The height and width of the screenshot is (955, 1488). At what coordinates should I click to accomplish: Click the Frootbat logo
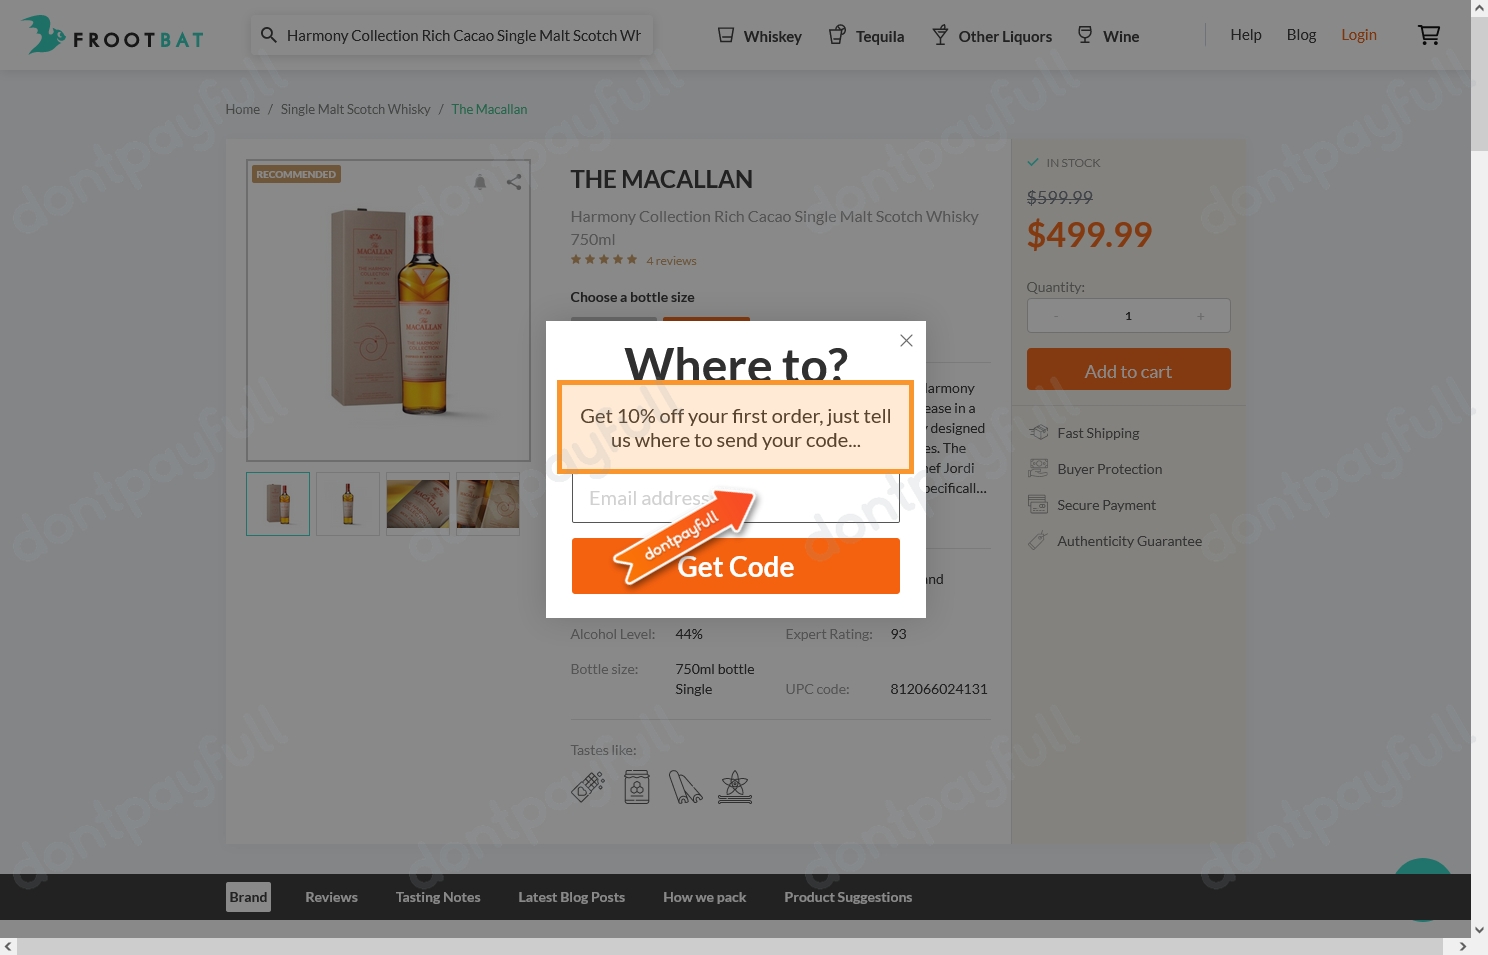[x=113, y=35]
